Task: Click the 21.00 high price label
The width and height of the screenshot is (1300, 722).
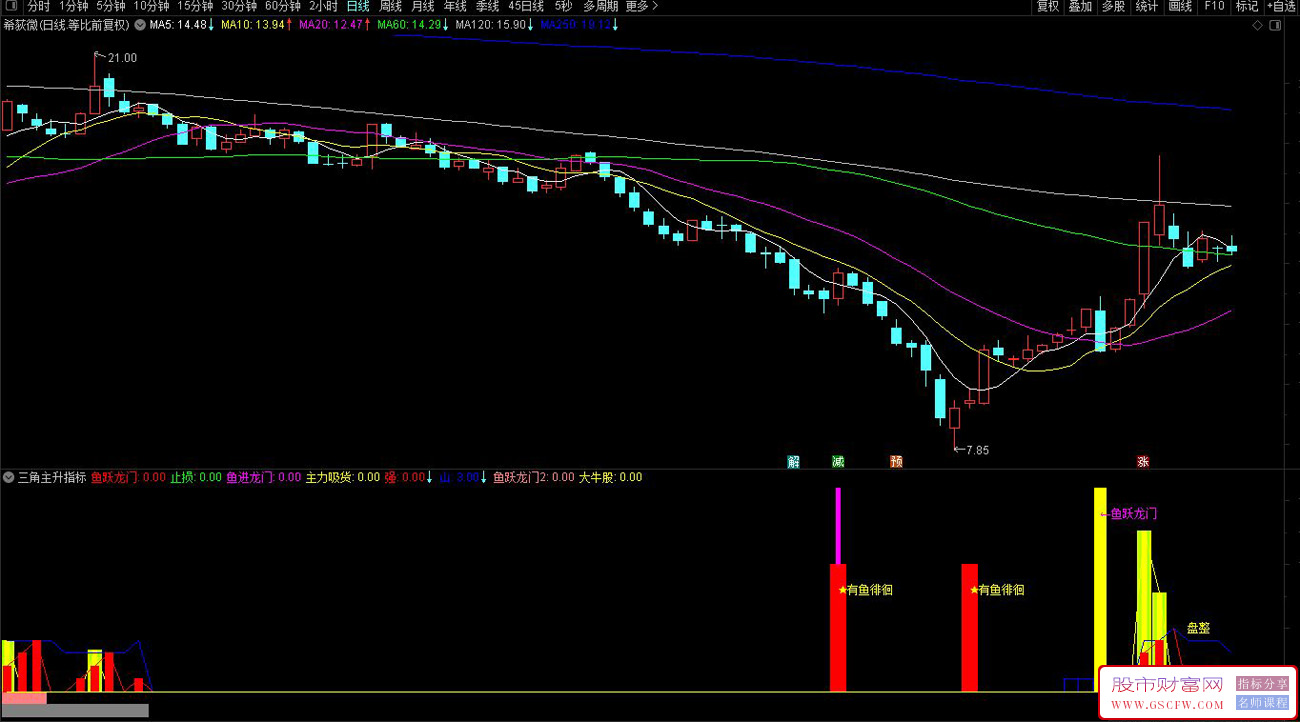Action: tap(122, 58)
